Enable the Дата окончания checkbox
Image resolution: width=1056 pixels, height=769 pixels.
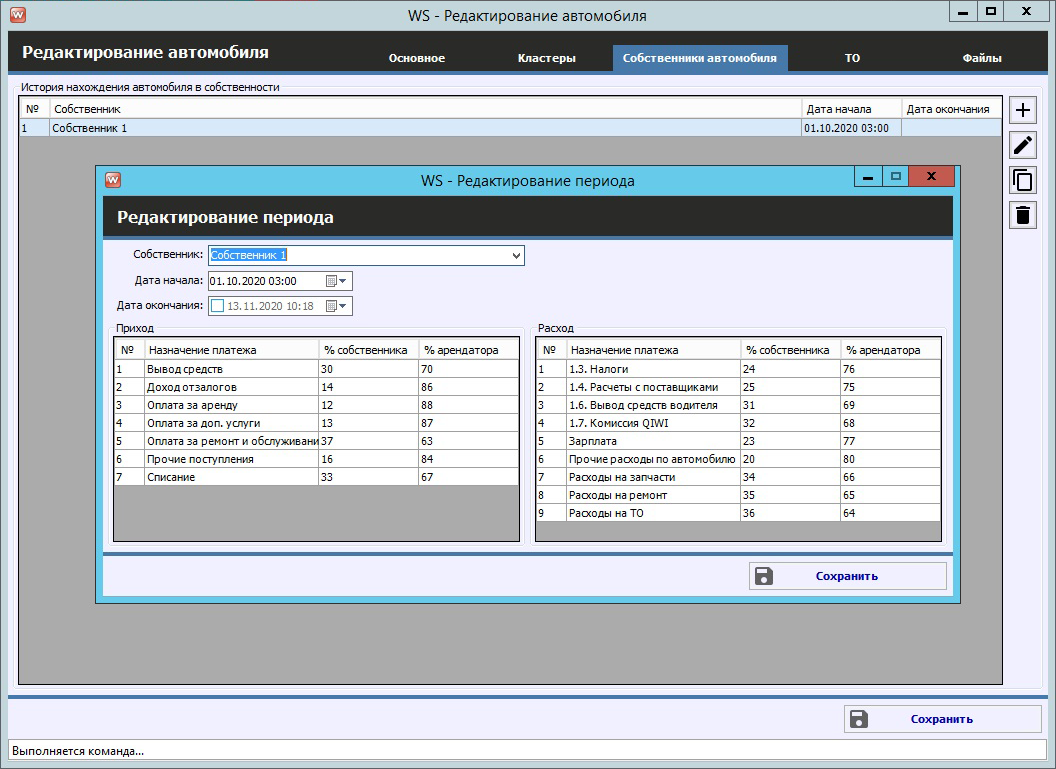click(x=217, y=306)
